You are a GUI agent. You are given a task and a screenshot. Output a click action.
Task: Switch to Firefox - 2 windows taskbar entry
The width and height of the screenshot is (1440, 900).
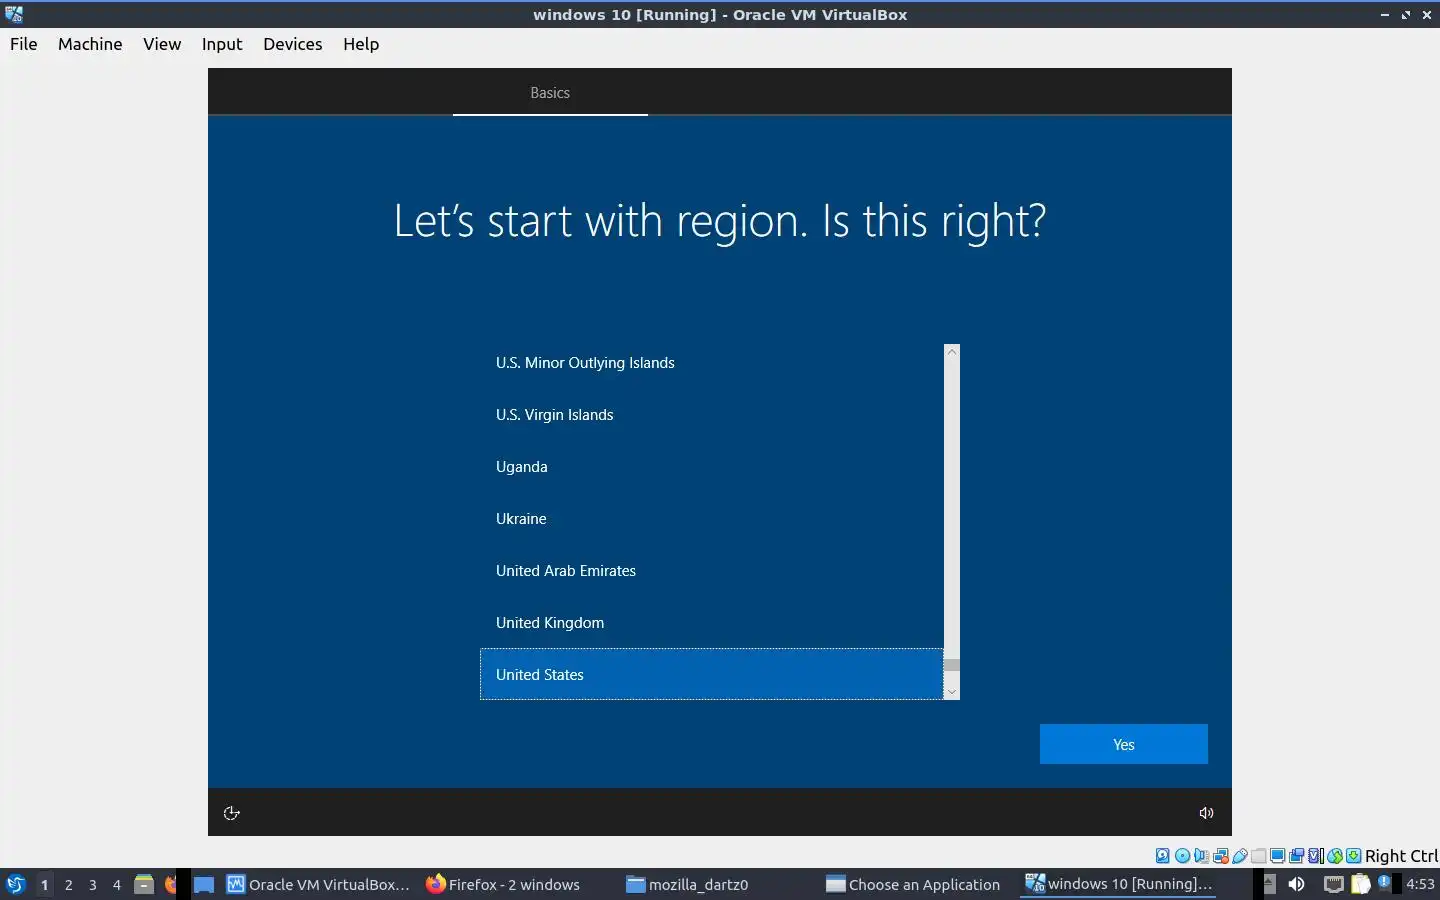[x=503, y=884]
